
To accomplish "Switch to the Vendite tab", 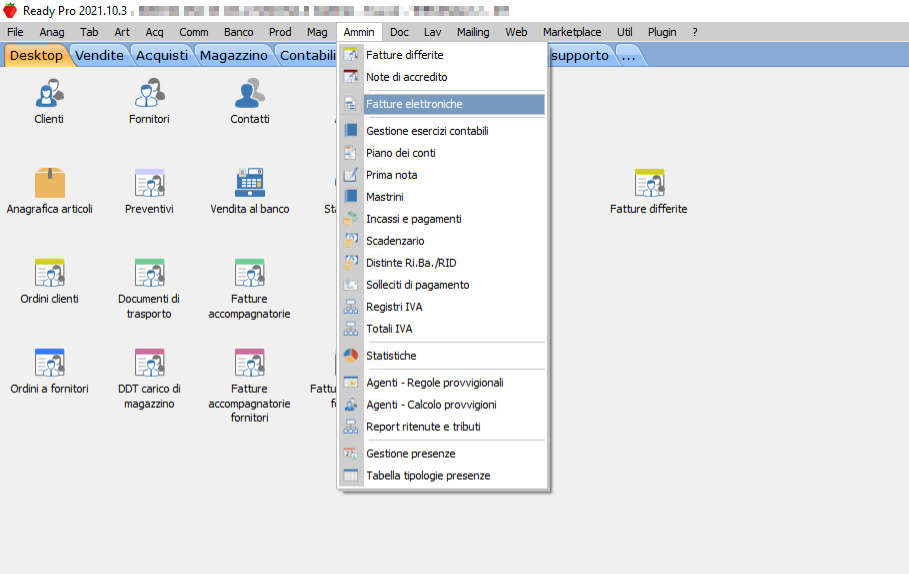I will [x=99, y=56].
